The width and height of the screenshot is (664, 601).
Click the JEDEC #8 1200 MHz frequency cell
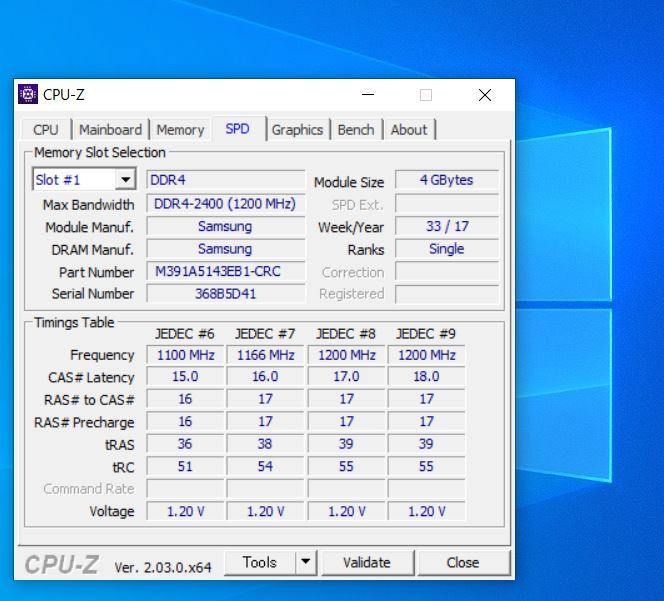pos(346,355)
